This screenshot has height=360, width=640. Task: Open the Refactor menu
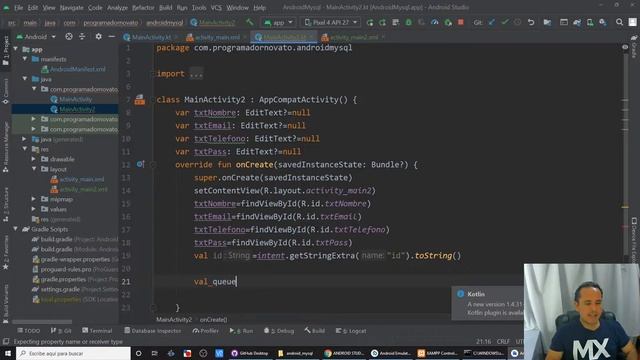tap(143, 8)
